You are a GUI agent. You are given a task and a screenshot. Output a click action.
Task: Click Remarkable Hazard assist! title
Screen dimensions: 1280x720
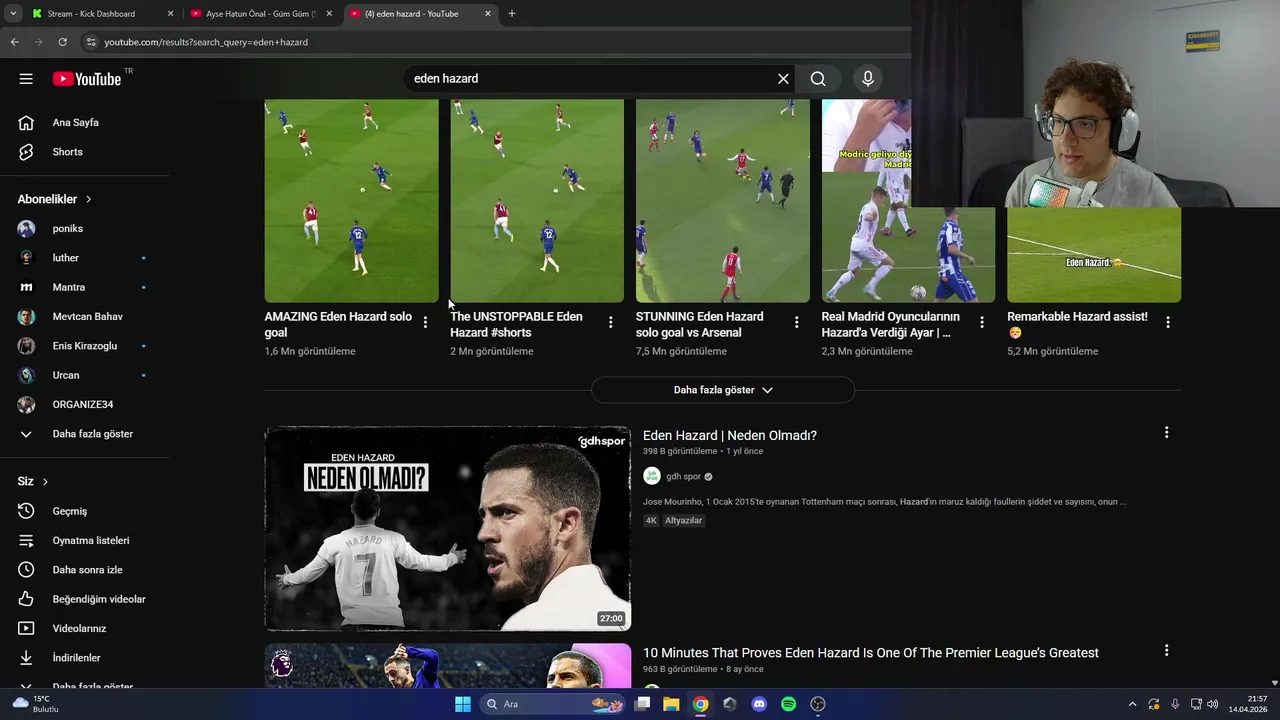click(1077, 324)
